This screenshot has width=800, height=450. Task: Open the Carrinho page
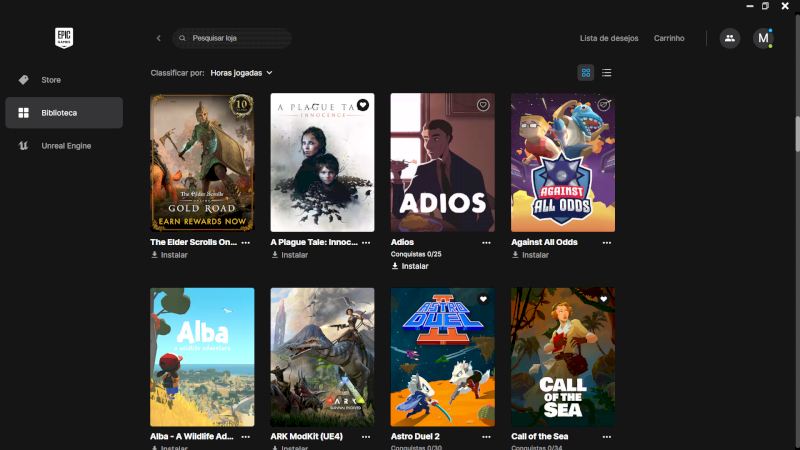669,38
